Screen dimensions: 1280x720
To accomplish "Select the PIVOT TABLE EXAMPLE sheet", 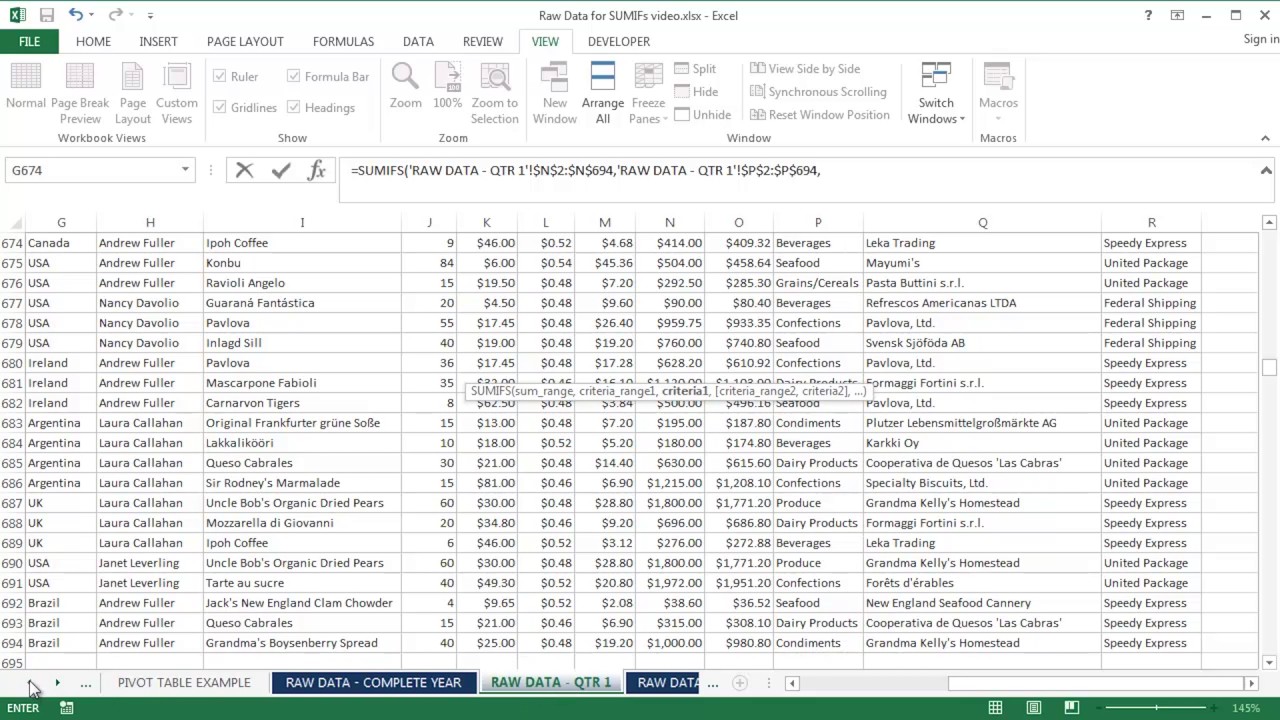I will tap(184, 683).
